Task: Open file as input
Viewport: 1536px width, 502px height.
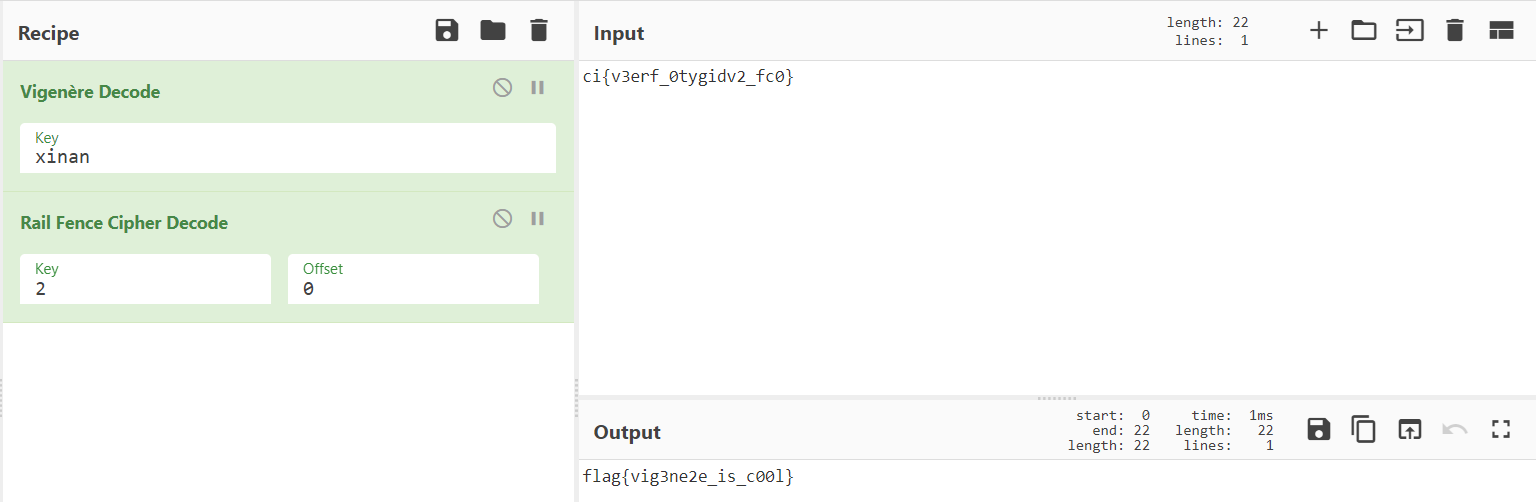Action: (1409, 31)
